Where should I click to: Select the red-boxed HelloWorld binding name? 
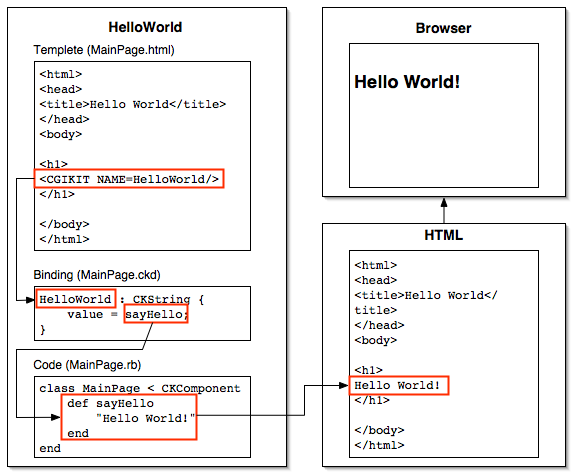pyautogui.click(x=76, y=299)
